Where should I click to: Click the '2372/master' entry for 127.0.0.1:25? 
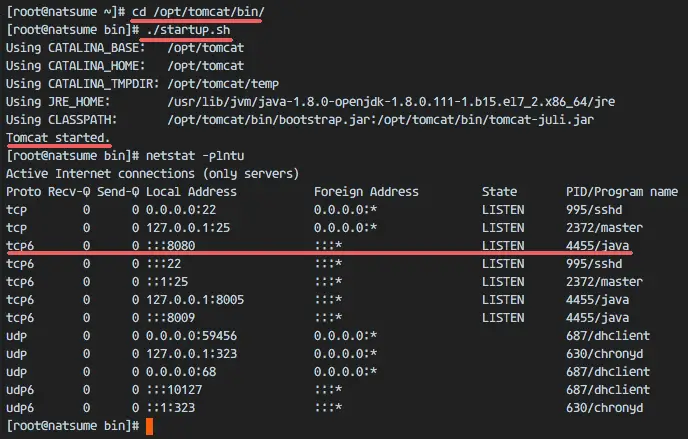[x=604, y=228]
